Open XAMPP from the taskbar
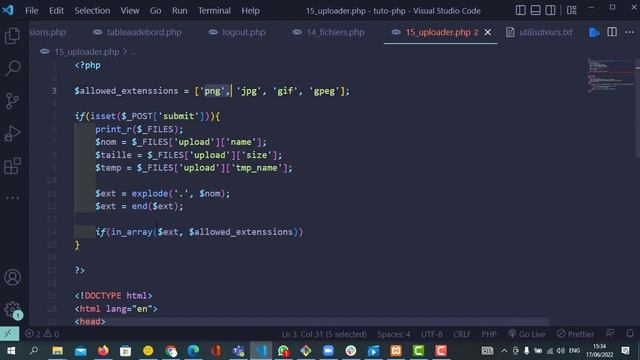The height and width of the screenshot is (360, 640). click(x=396, y=351)
